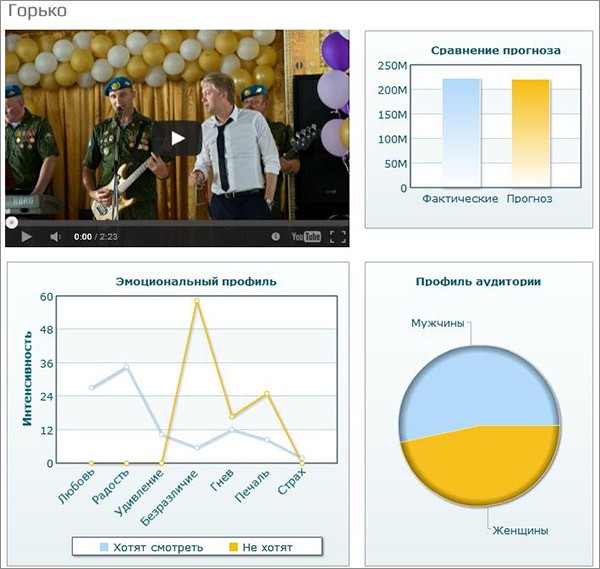This screenshot has height=569, width=600.
Task: Click the 0:00 / 2:23 time display
Action: pyautogui.click(x=96, y=237)
